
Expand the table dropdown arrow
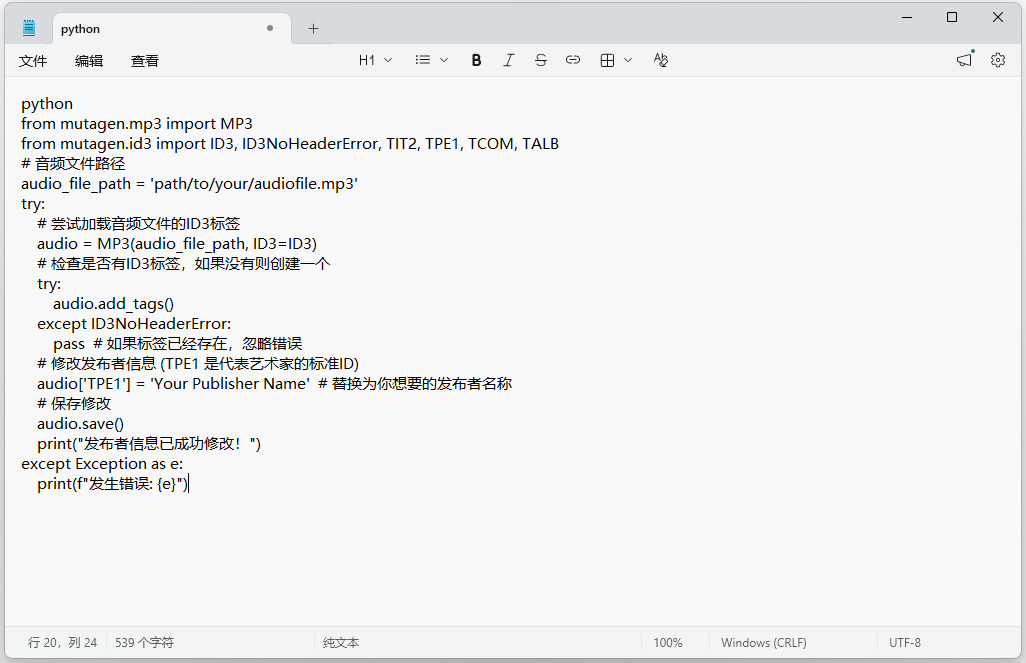[x=628, y=60]
